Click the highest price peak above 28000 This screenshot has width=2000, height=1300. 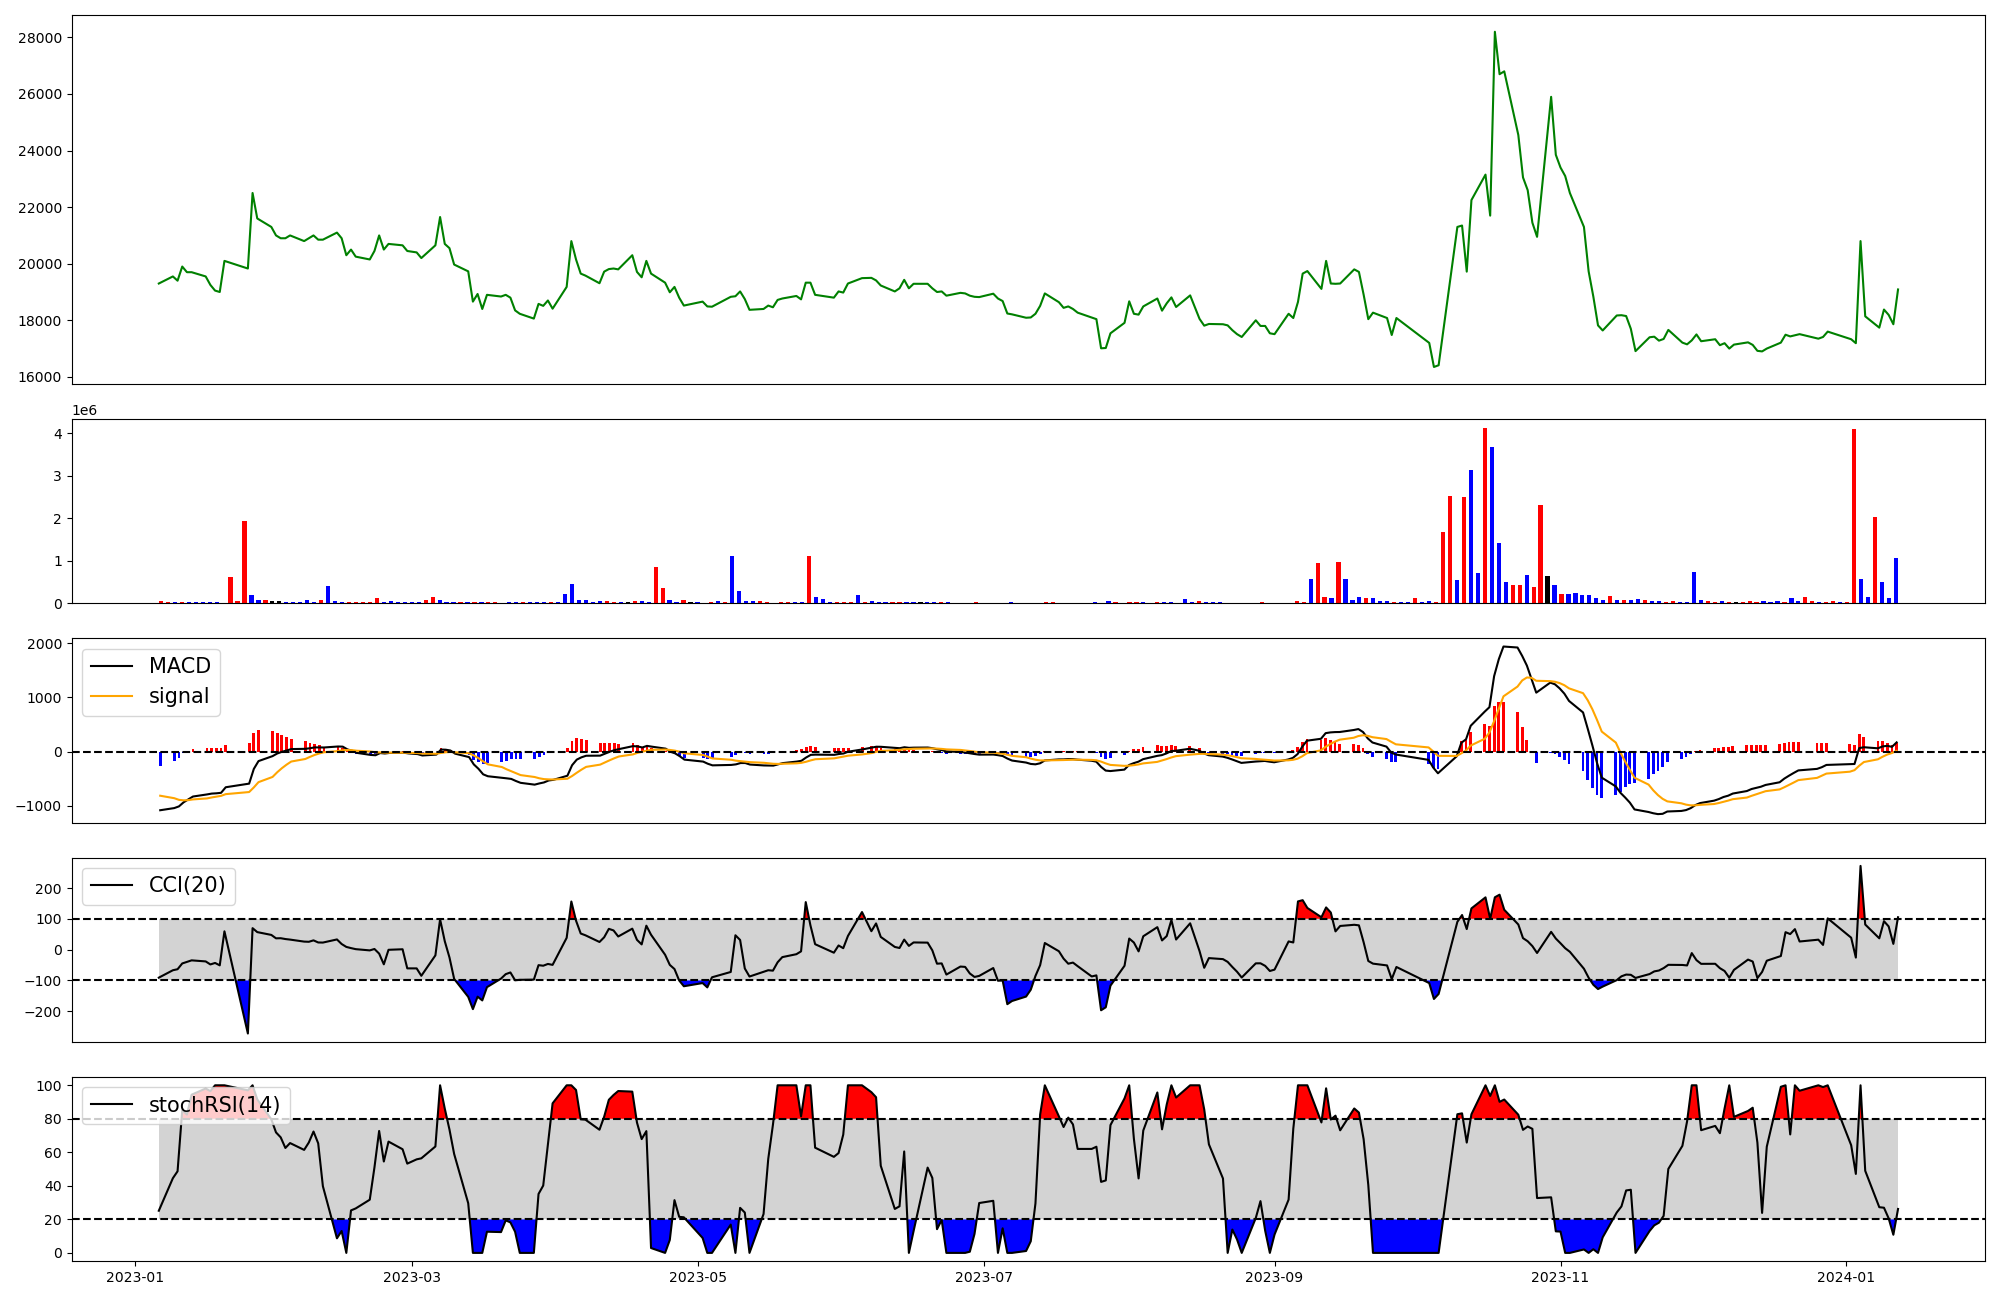(1495, 32)
